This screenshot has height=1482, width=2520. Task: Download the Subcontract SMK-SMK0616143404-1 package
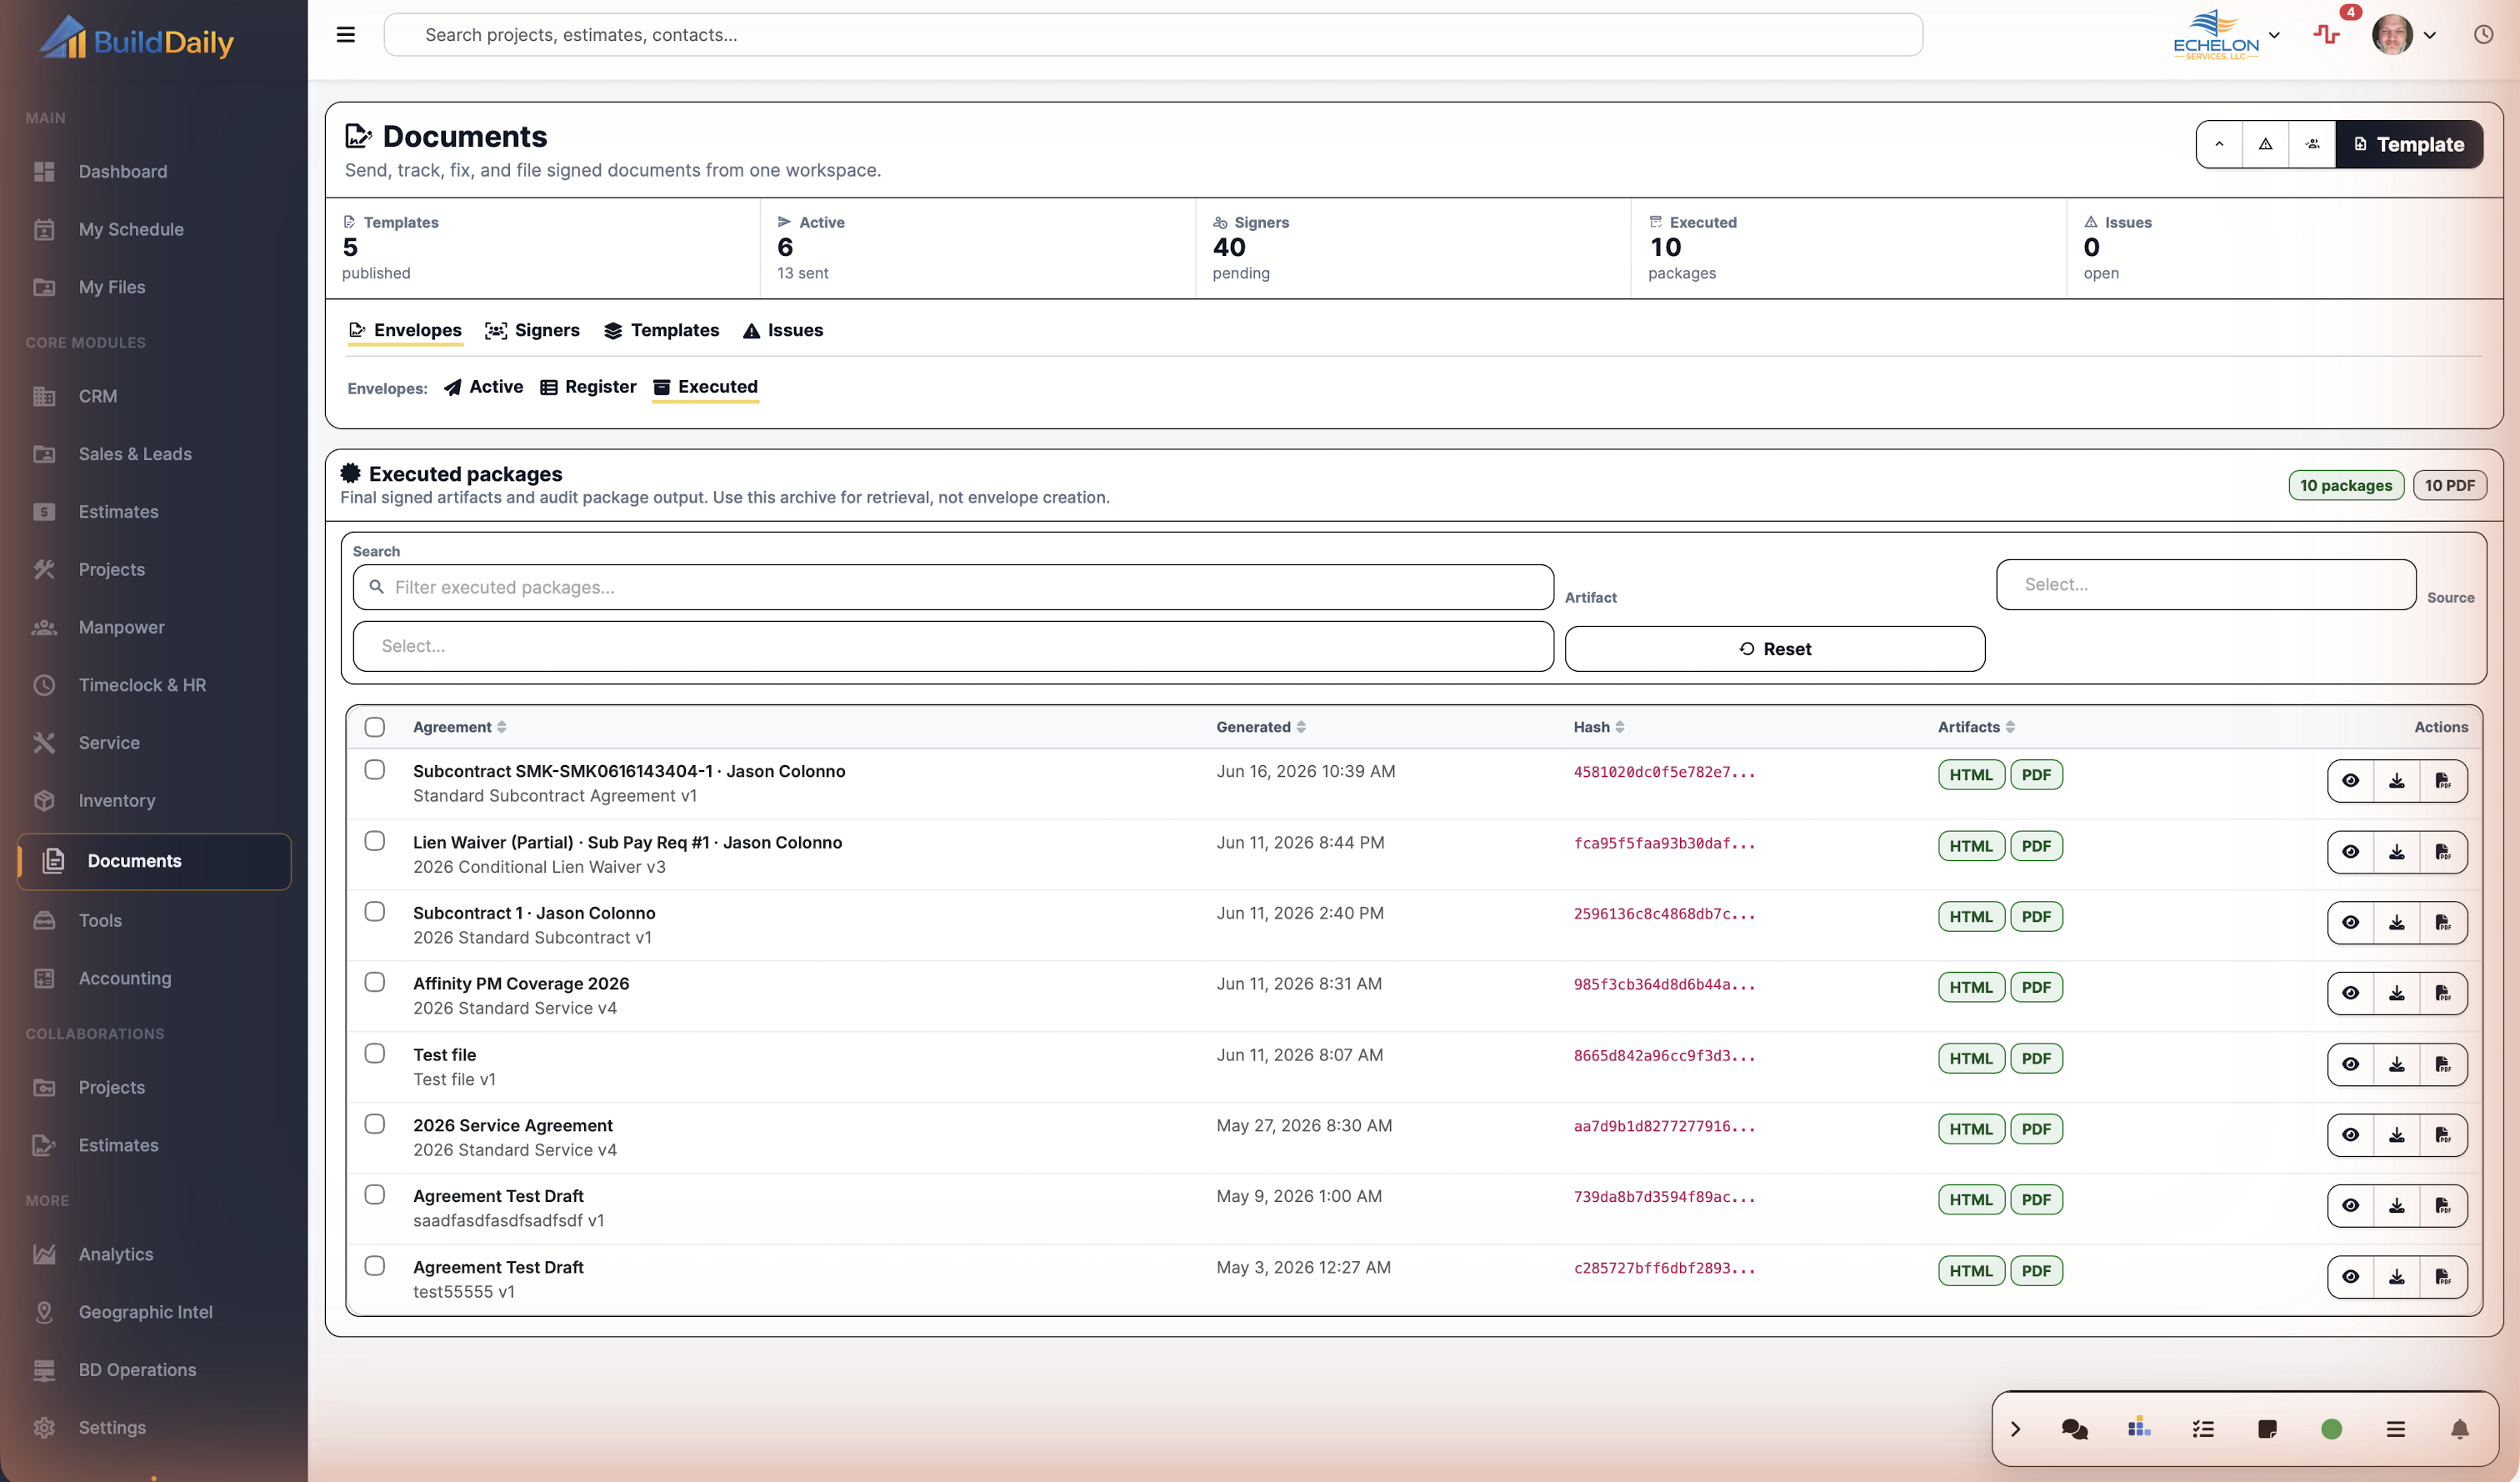click(x=2397, y=781)
